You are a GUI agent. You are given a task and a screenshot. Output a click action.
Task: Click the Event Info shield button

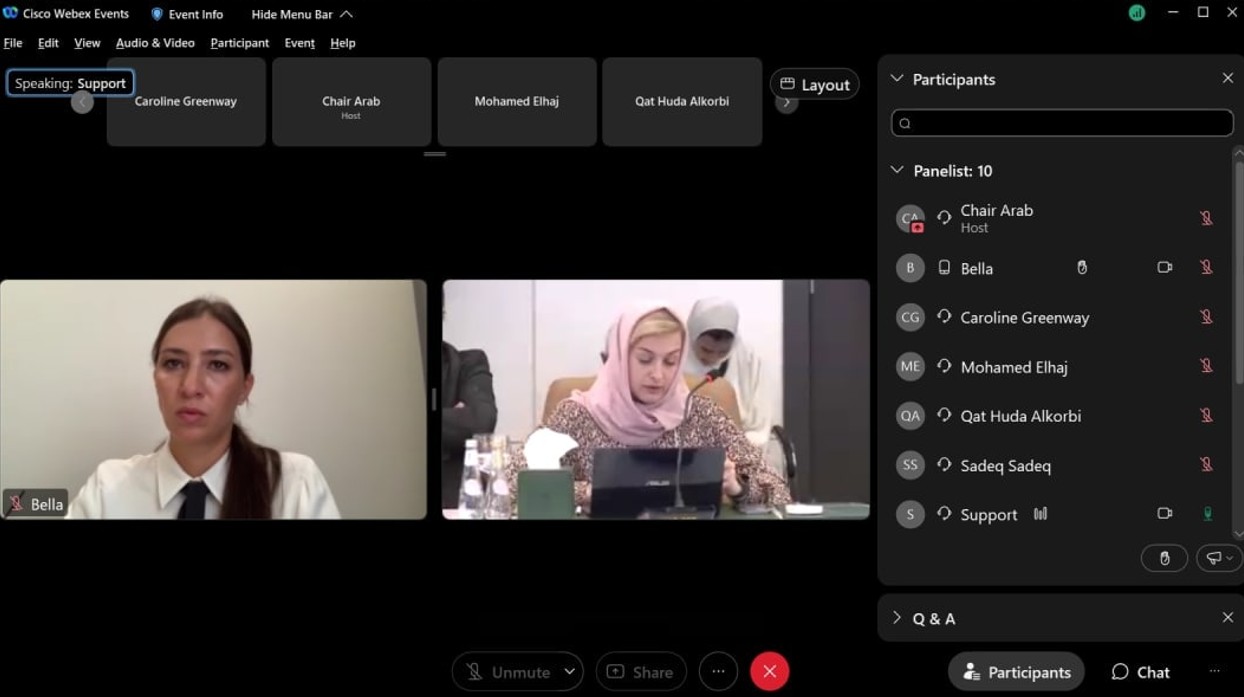pos(187,14)
